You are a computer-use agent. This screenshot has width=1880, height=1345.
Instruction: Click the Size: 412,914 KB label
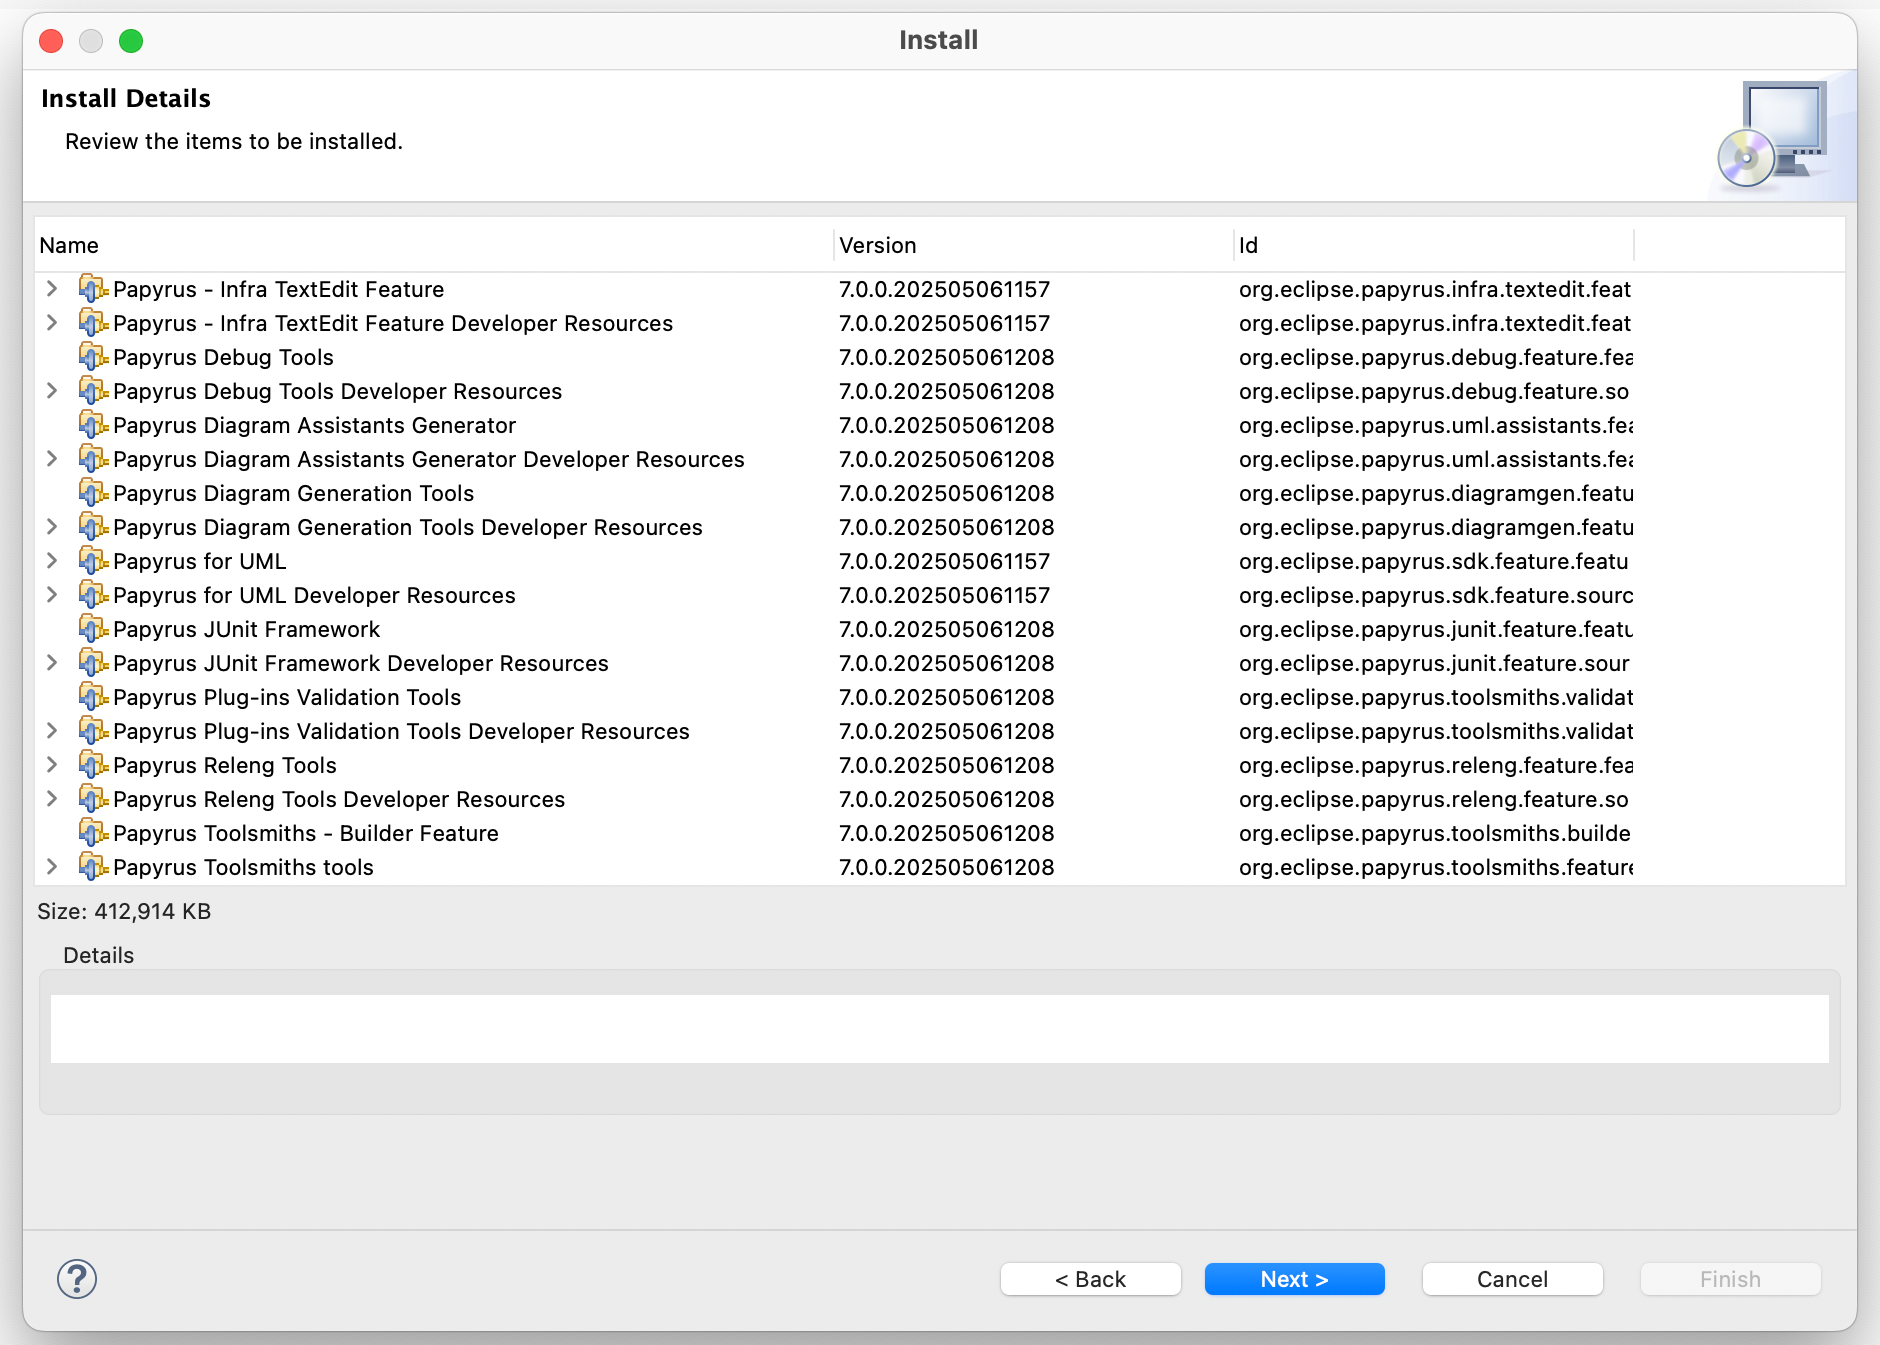(x=124, y=911)
